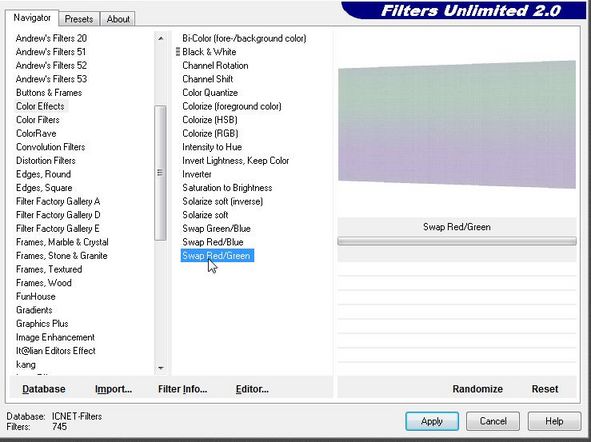Select Colorize (RGB) filter
Screen dimensions: 591x442
[x=210, y=133]
